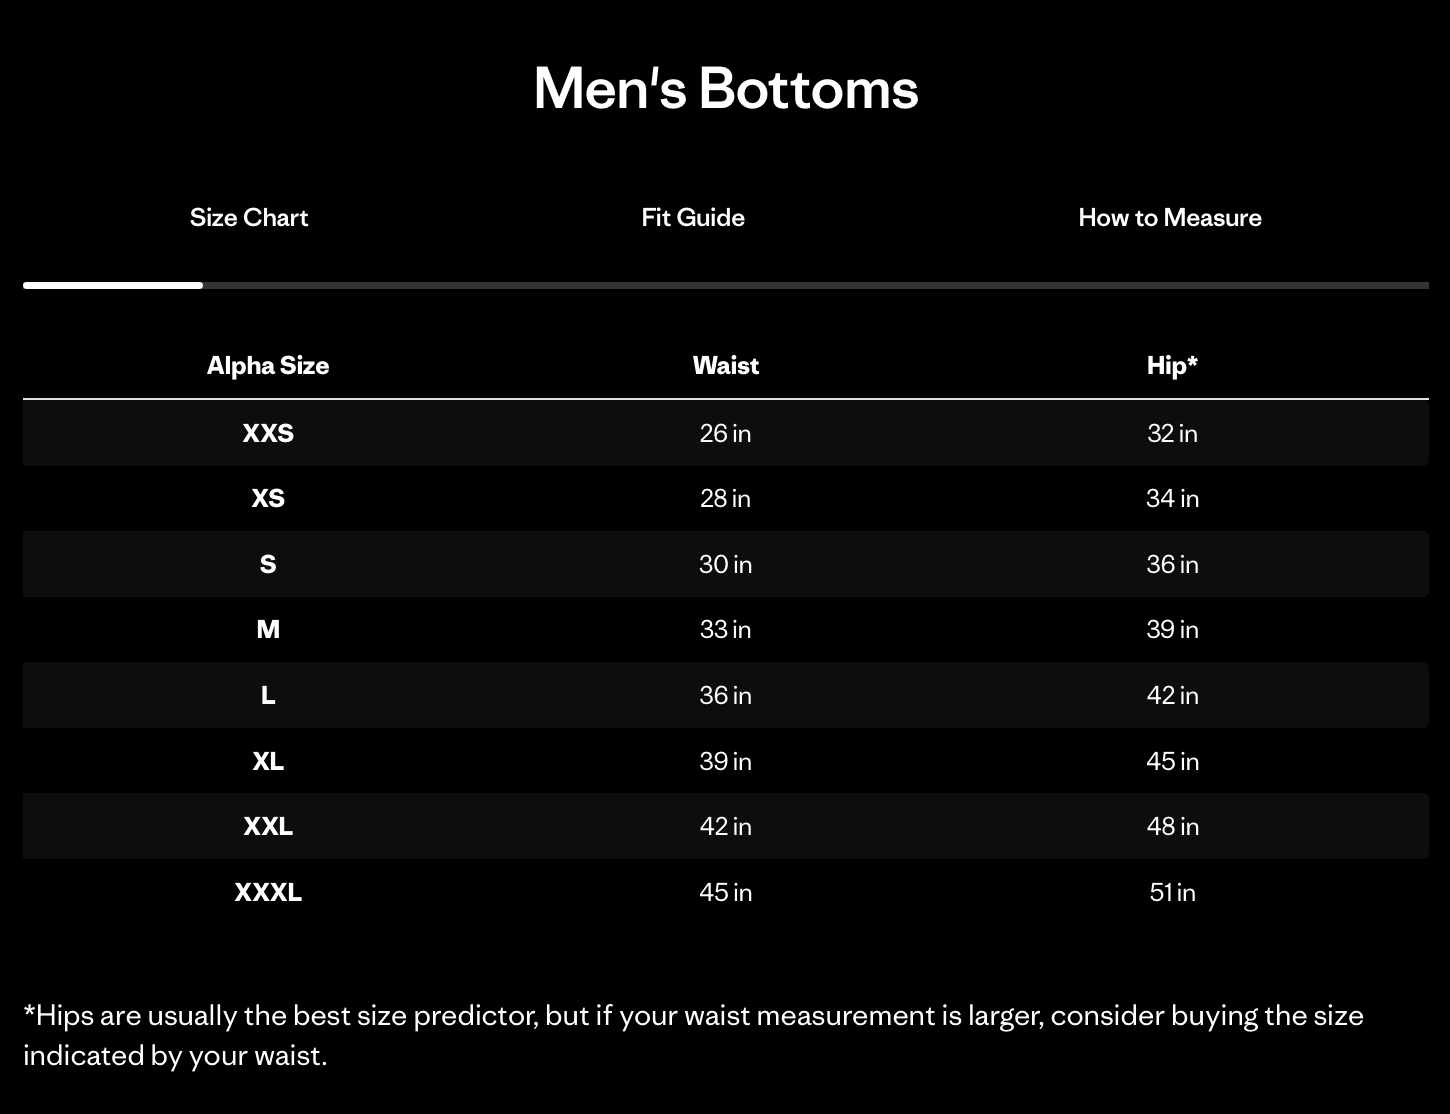Click the Men's Bottoms heading
Image resolution: width=1450 pixels, height=1114 pixels.
click(725, 88)
